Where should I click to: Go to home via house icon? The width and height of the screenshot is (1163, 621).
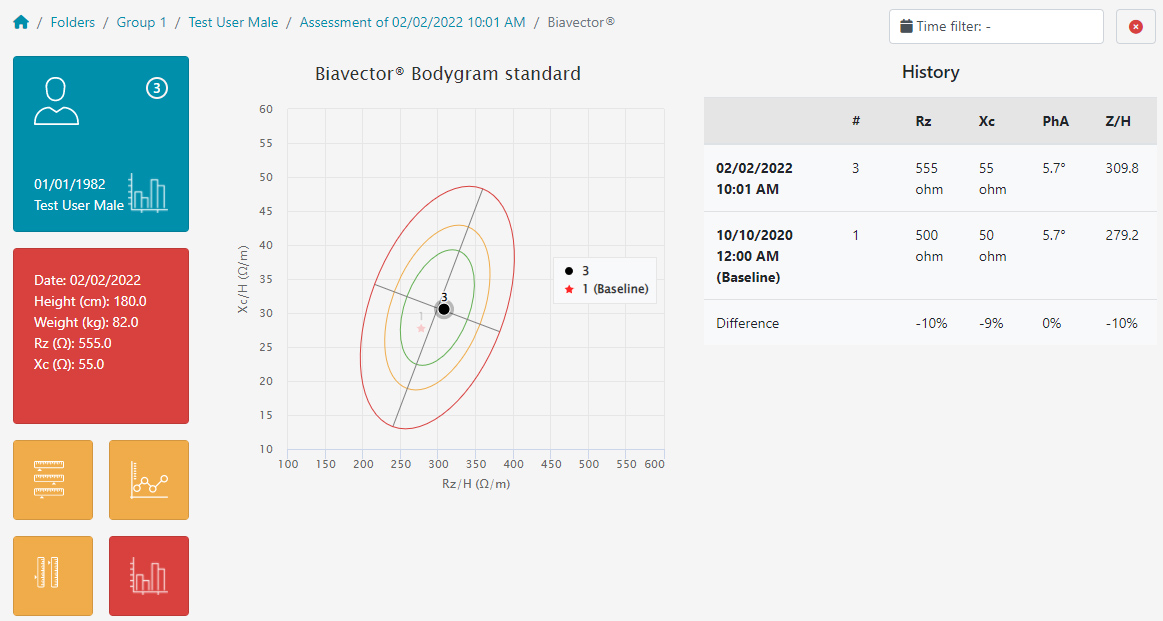point(21,22)
